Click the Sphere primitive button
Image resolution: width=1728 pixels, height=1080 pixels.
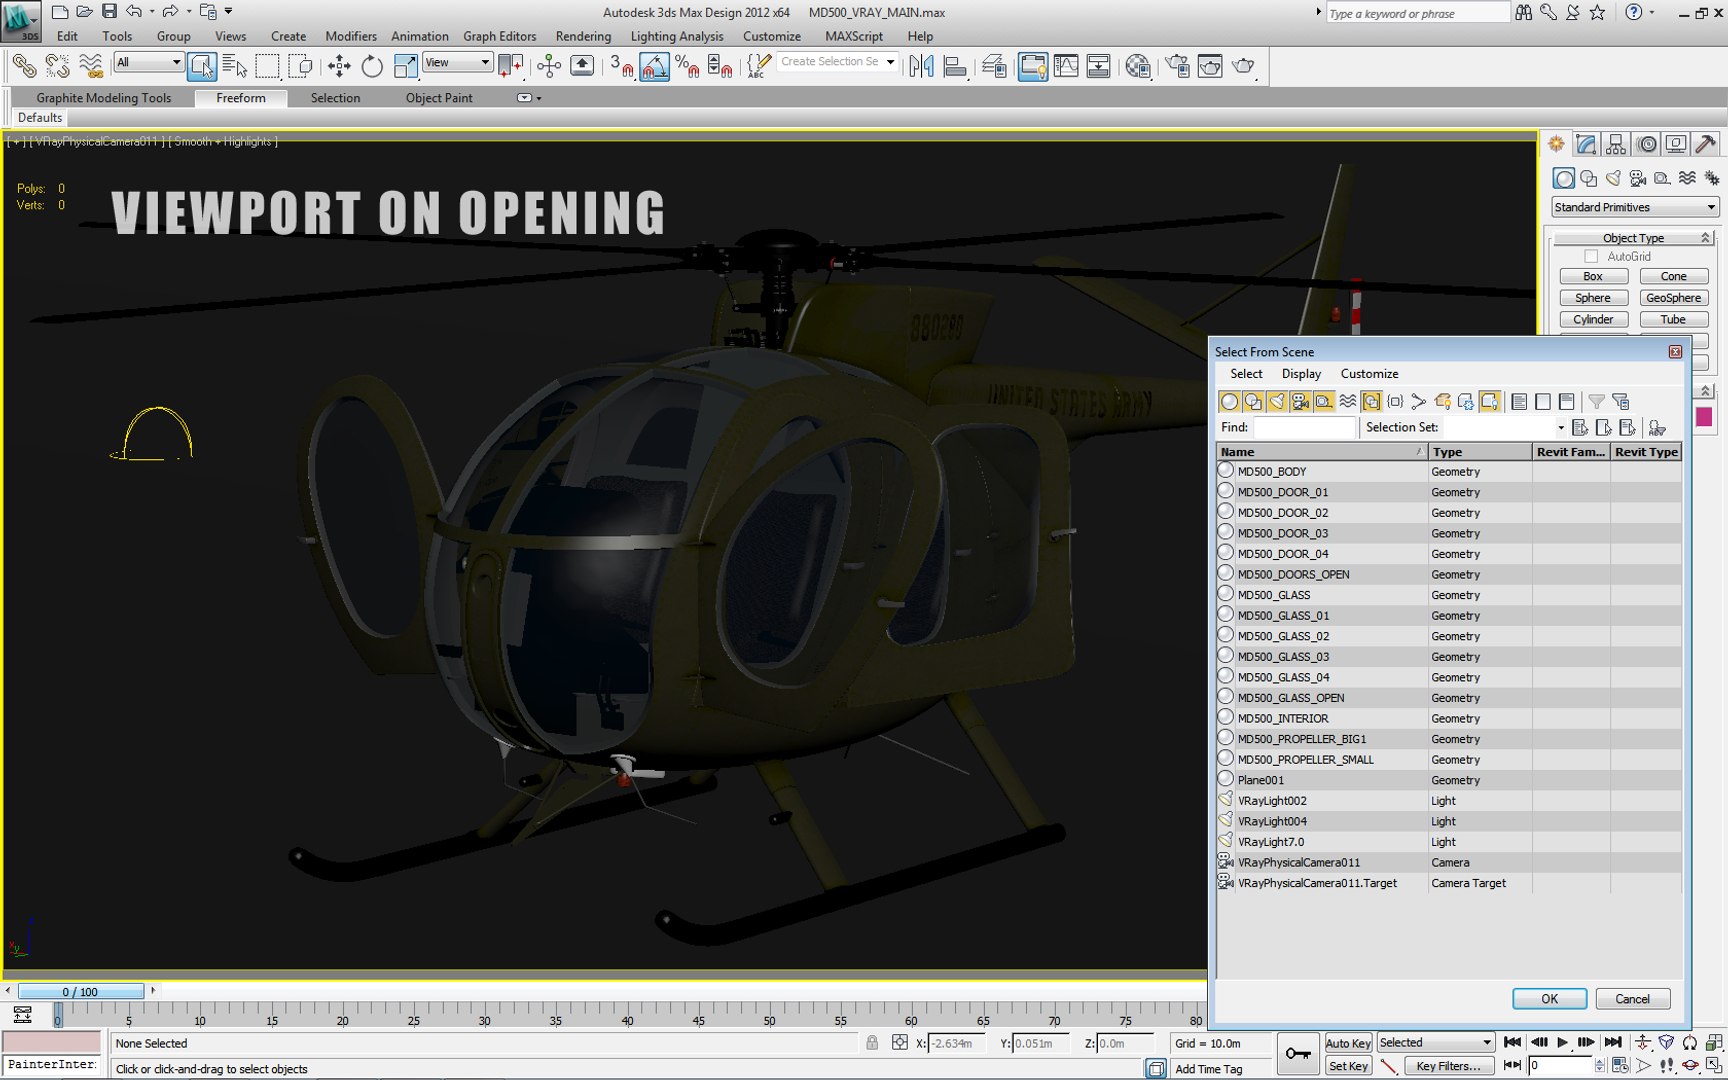1593,298
